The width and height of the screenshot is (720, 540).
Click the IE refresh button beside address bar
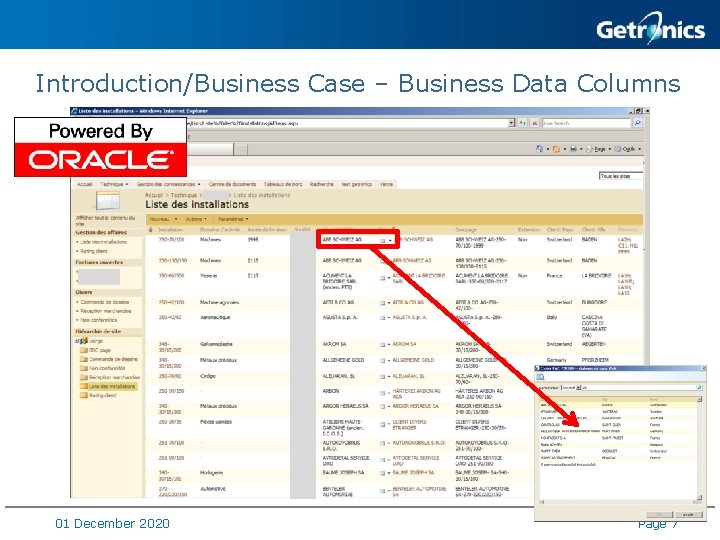click(x=523, y=123)
